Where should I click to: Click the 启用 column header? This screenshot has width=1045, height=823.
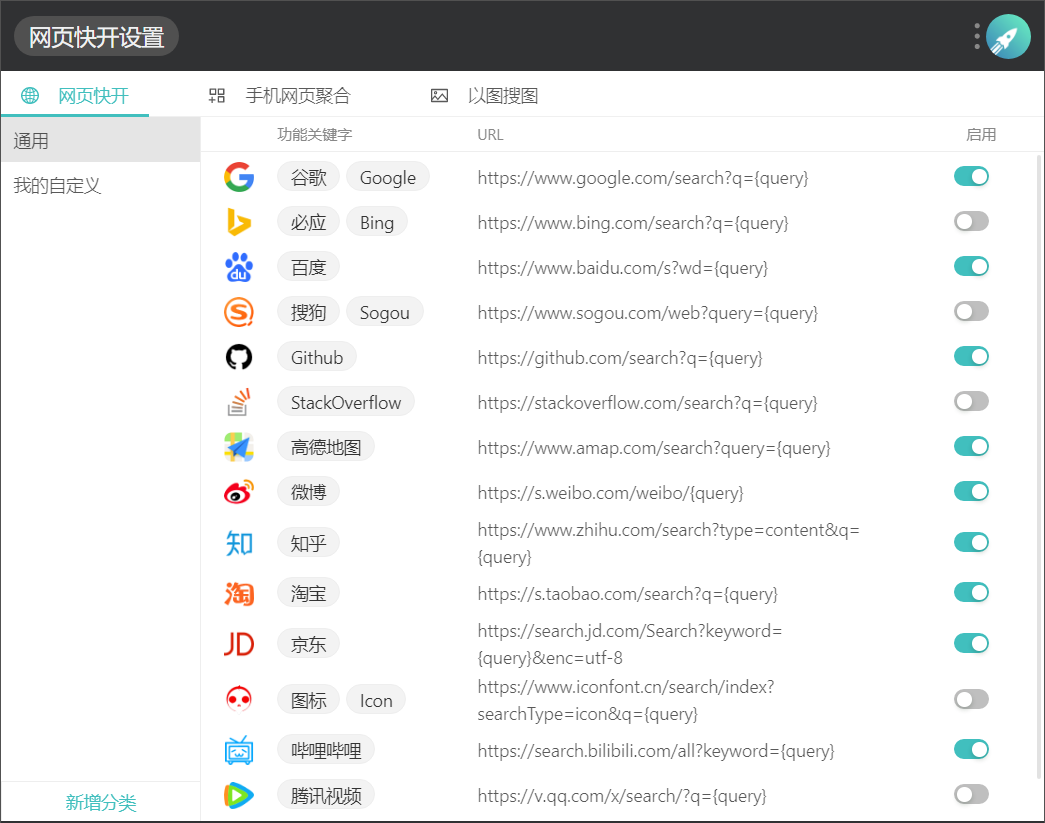click(981, 135)
